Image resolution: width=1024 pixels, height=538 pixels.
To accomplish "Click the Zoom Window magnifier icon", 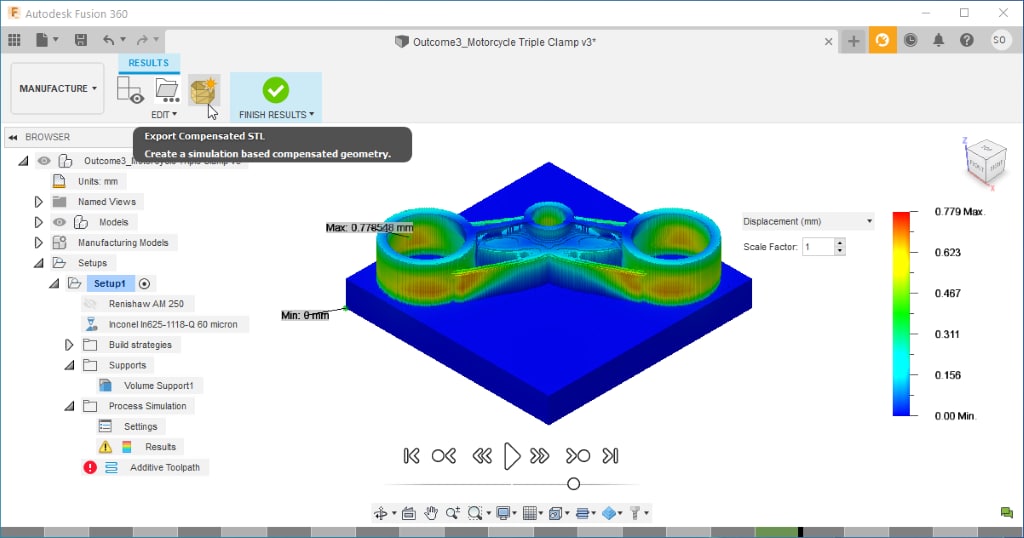I will pyautogui.click(x=475, y=513).
